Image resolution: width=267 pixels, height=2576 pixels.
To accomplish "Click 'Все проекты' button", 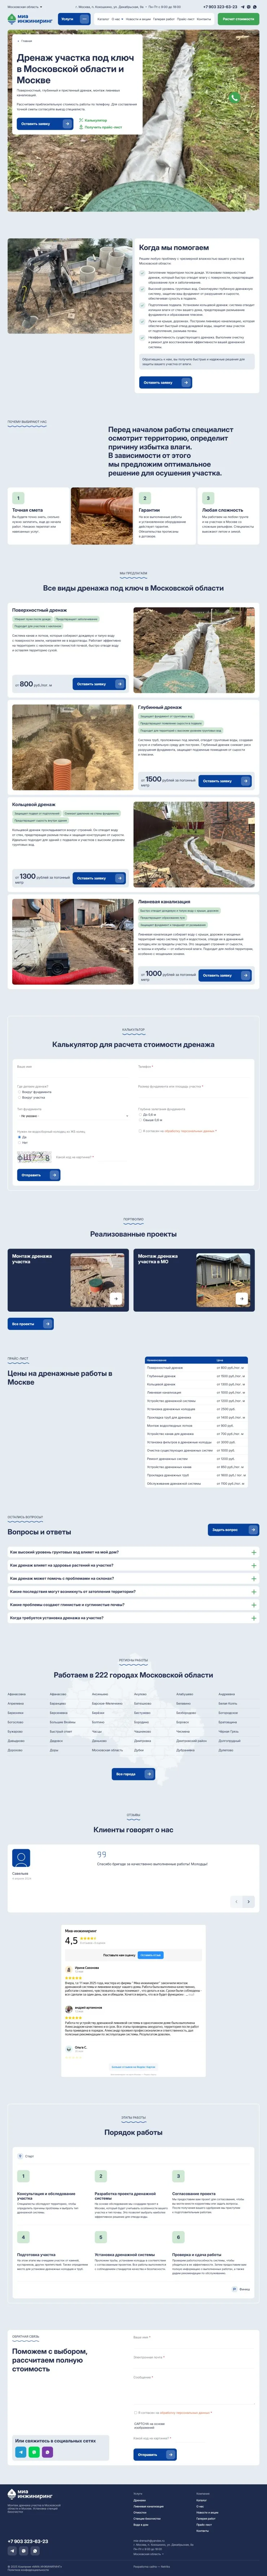I will (x=30, y=1323).
